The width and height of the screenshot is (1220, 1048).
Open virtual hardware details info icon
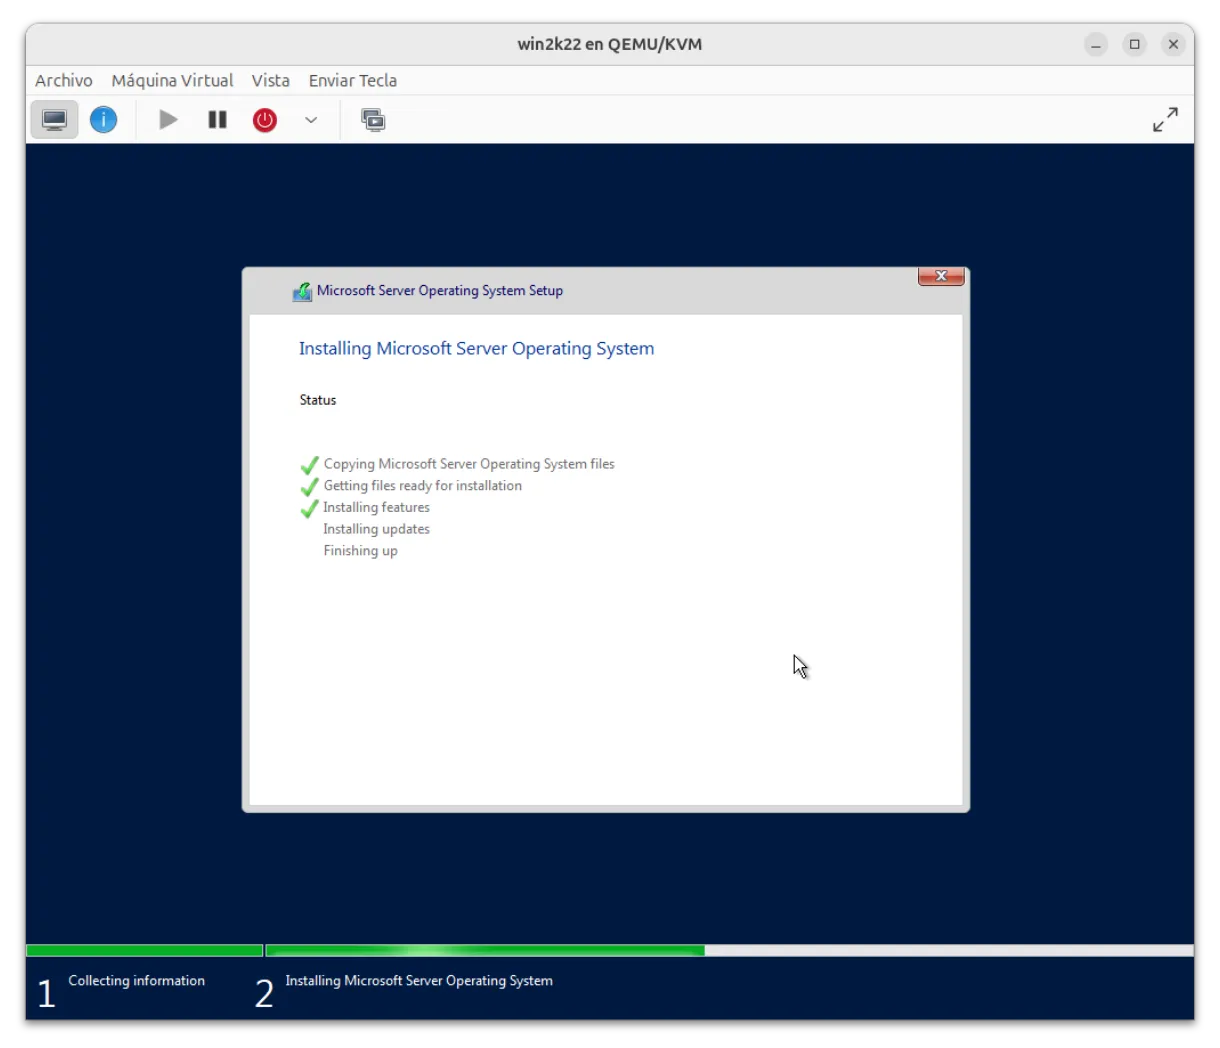coord(103,120)
